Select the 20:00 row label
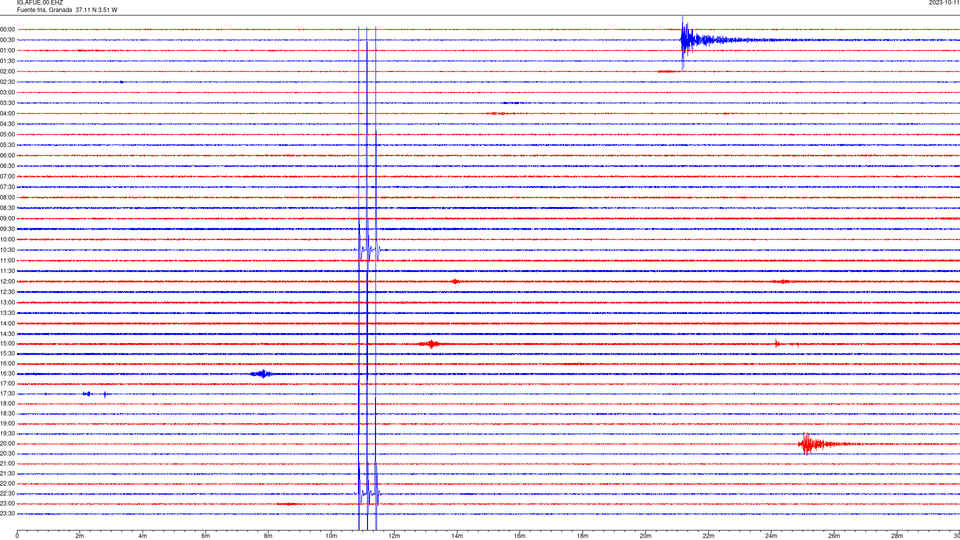This screenshot has width=960, height=540. pos(7,443)
